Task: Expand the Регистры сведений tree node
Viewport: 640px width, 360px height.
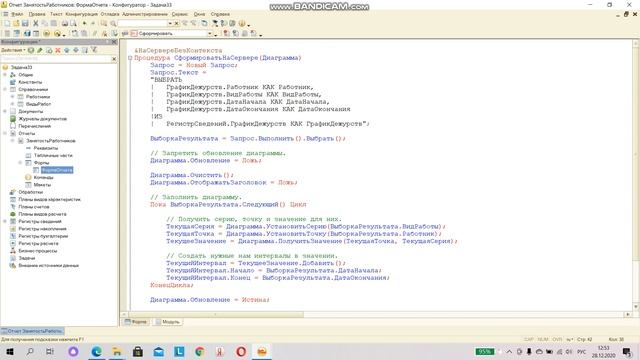Action: 5,222
